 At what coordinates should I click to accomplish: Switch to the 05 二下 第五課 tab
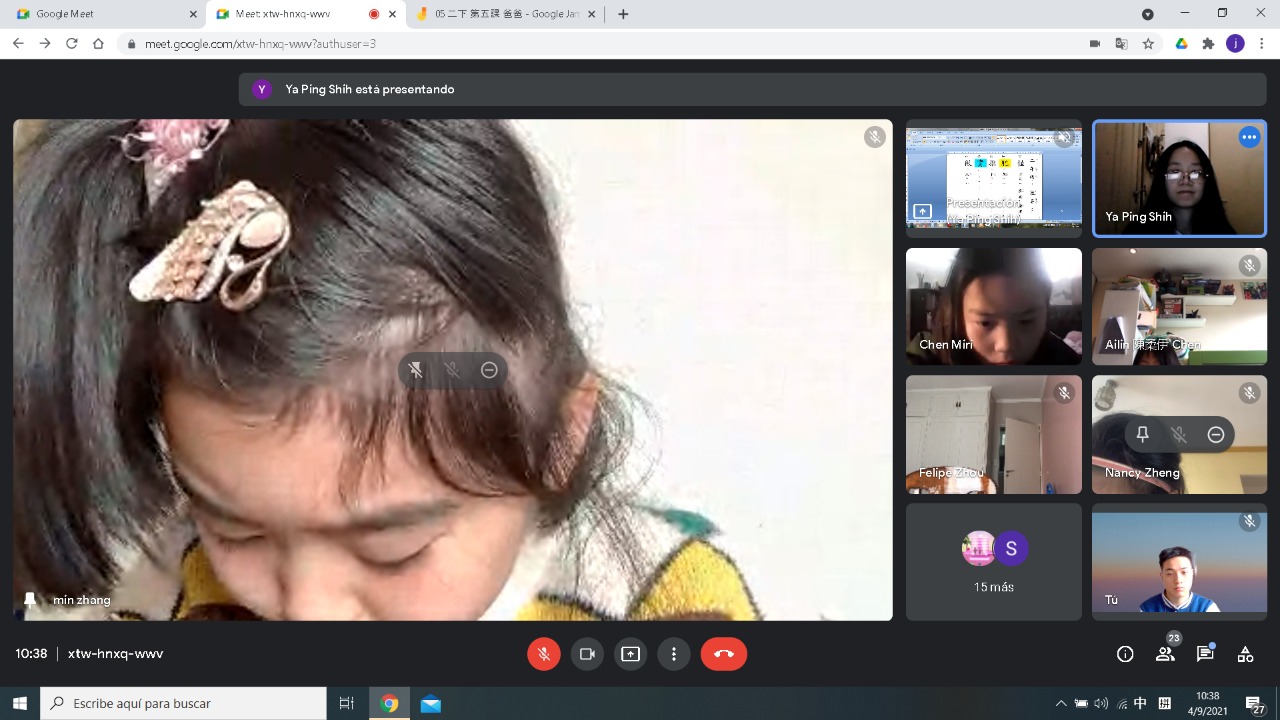pyautogui.click(x=505, y=14)
